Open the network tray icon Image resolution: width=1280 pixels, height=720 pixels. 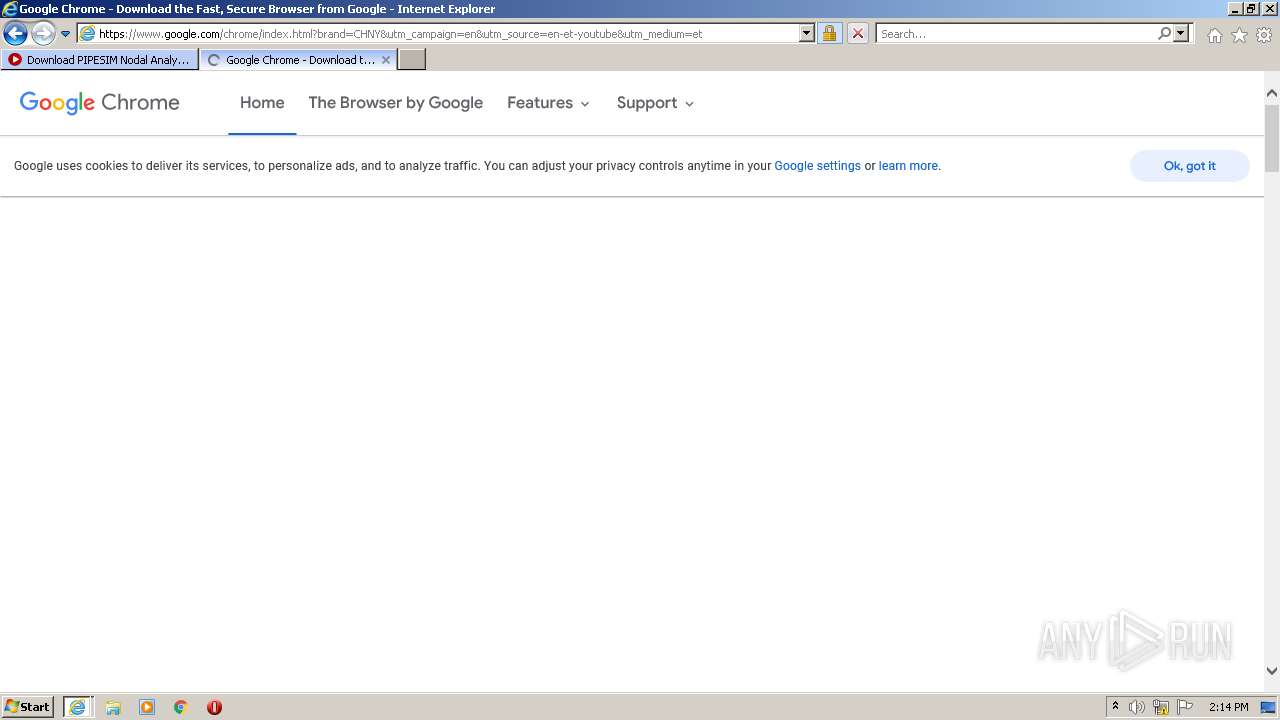pos(1161,707)
